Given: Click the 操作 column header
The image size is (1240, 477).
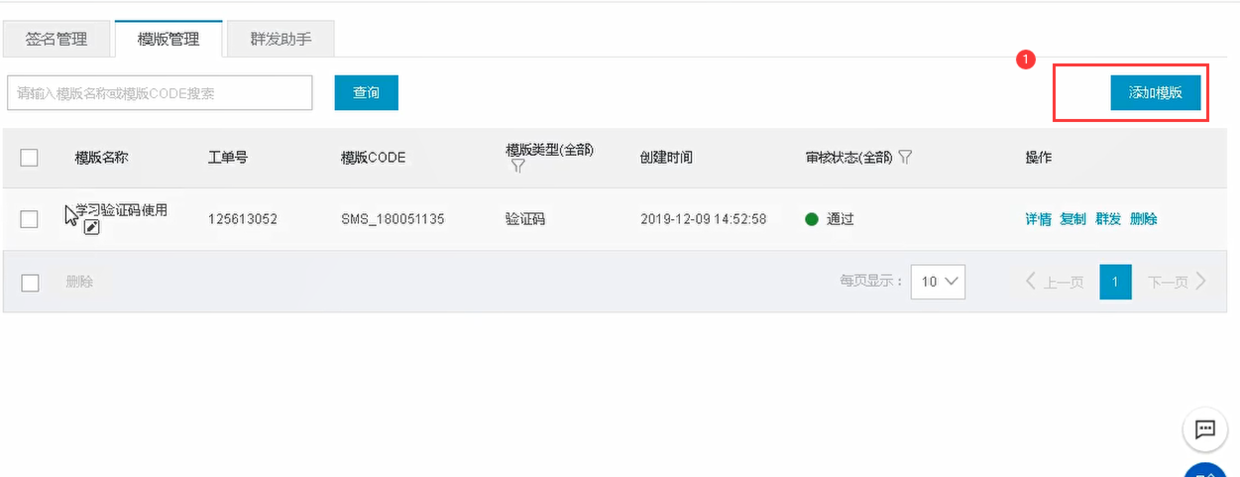Looking at the screenshot, I should pos(1038,157).
